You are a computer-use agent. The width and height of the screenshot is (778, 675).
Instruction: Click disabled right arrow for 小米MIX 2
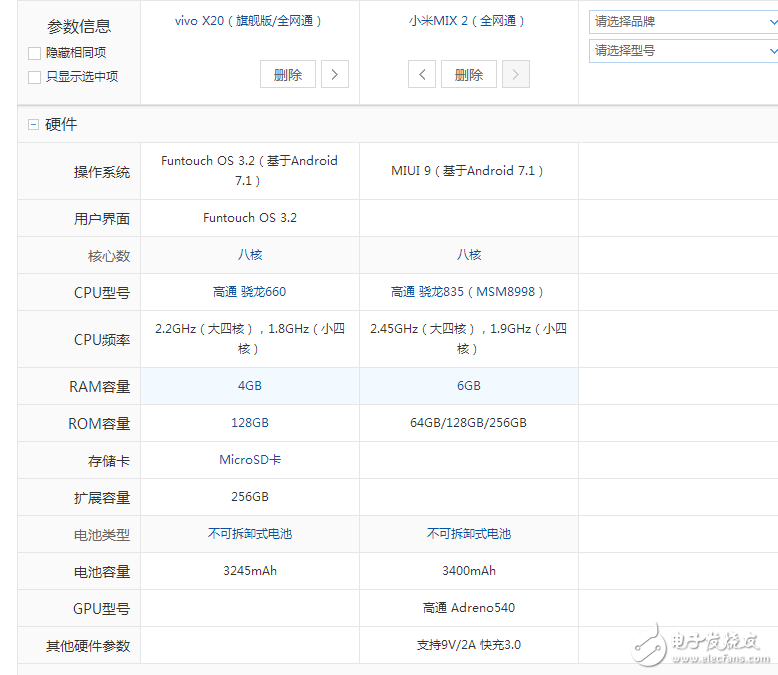(x=516, y=74)
